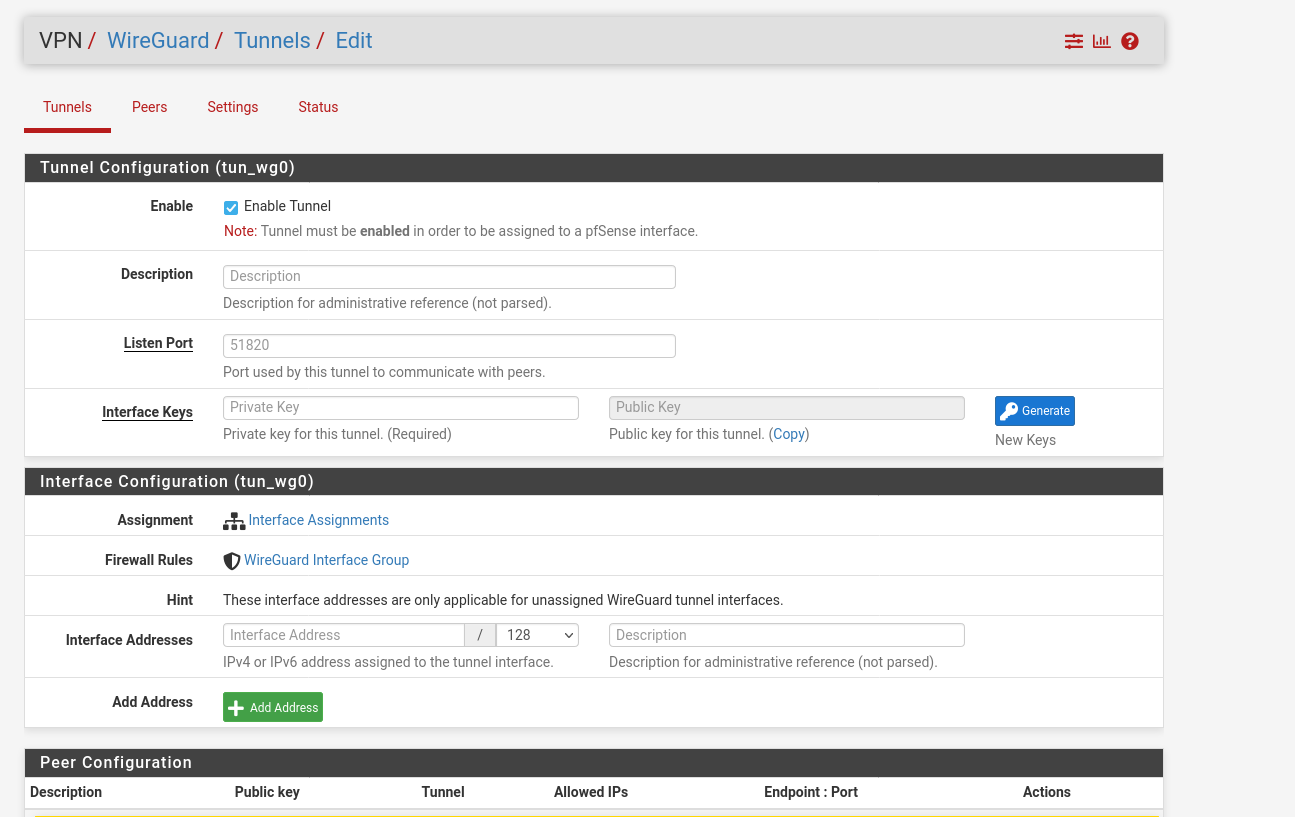Click the Public Key field
The image size is (1295, 817).
point(787,408)
